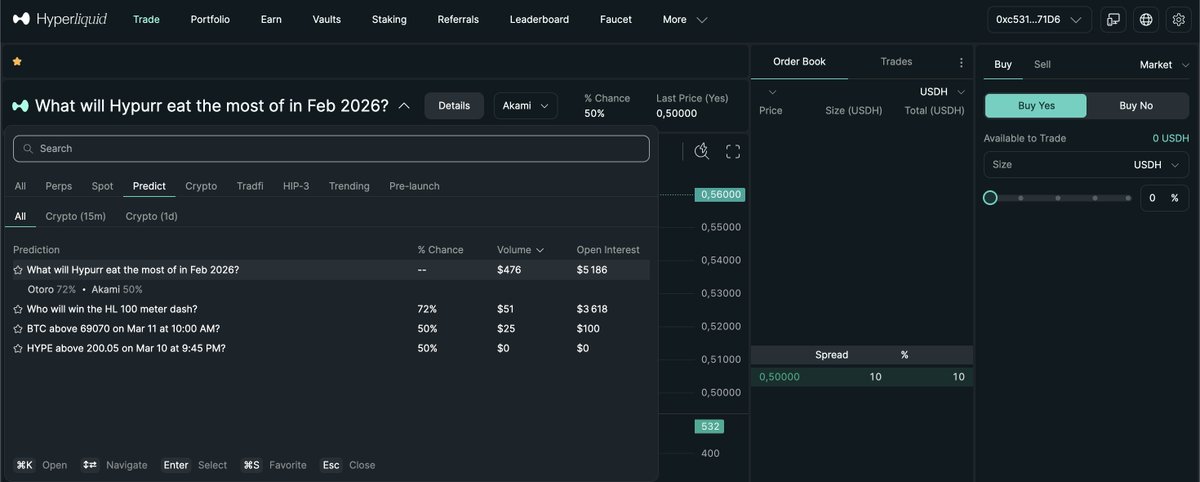Screen dimensions: 1200x482
Task: Select the Pre-launch category tab
Action: 414,186
